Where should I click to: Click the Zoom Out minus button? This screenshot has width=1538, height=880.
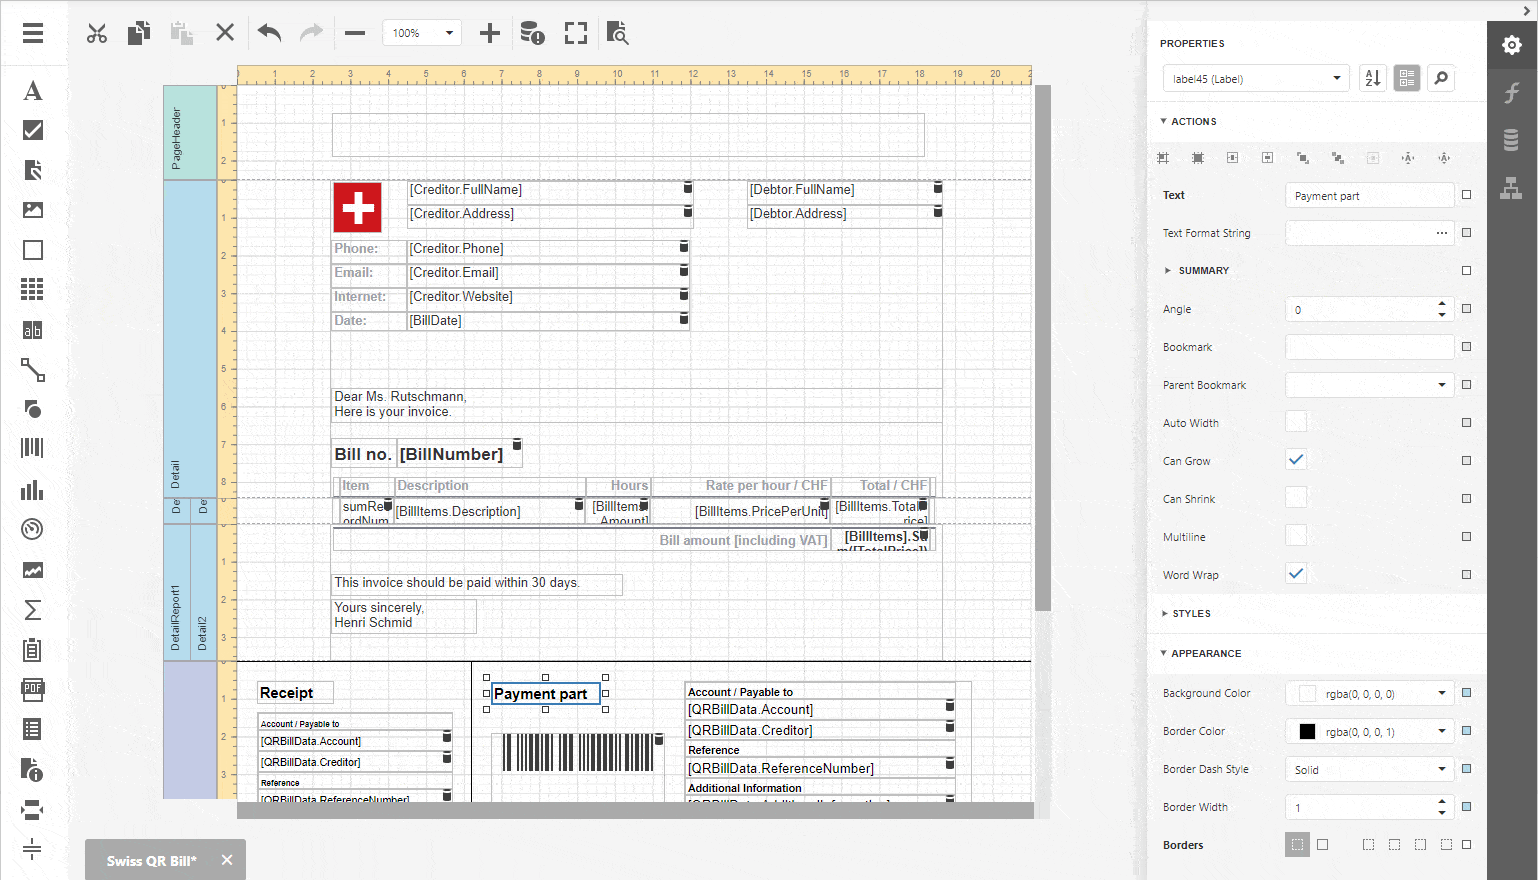(x=355, y=33)
